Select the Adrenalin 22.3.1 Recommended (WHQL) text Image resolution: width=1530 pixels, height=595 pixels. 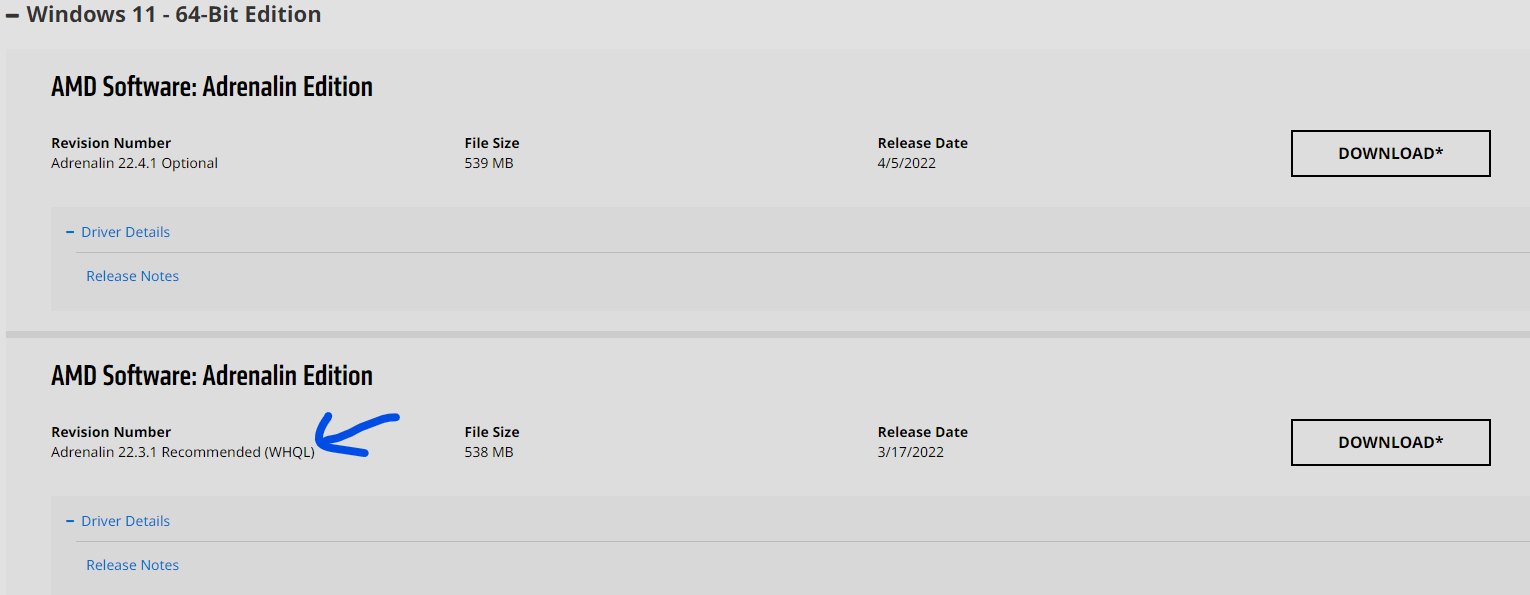pos(182,452)
